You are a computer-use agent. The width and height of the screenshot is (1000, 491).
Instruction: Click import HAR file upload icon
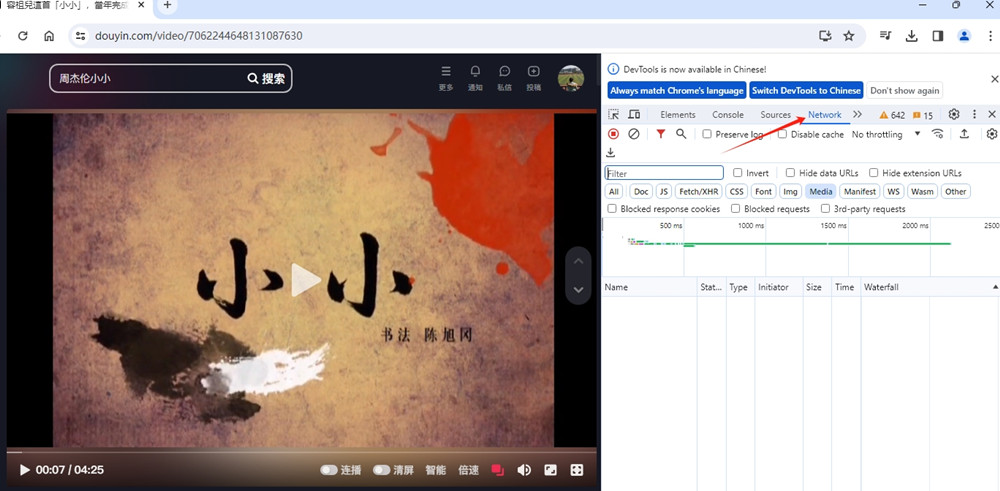coord(964,134)
